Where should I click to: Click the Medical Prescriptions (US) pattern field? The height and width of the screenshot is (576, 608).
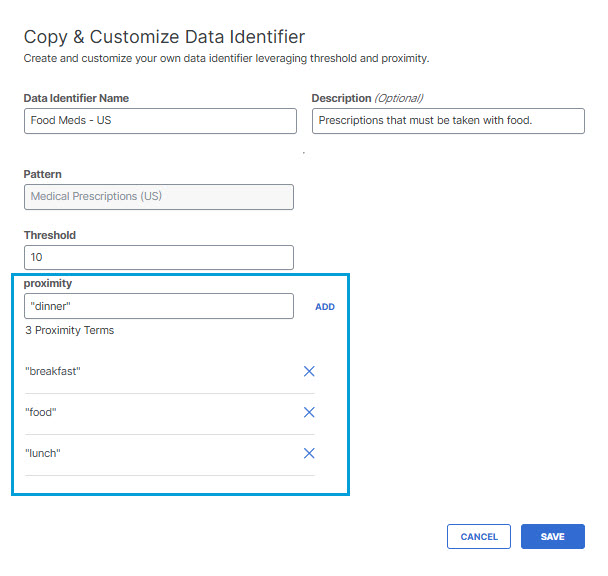pyautogui.click(x=159, y=197)
